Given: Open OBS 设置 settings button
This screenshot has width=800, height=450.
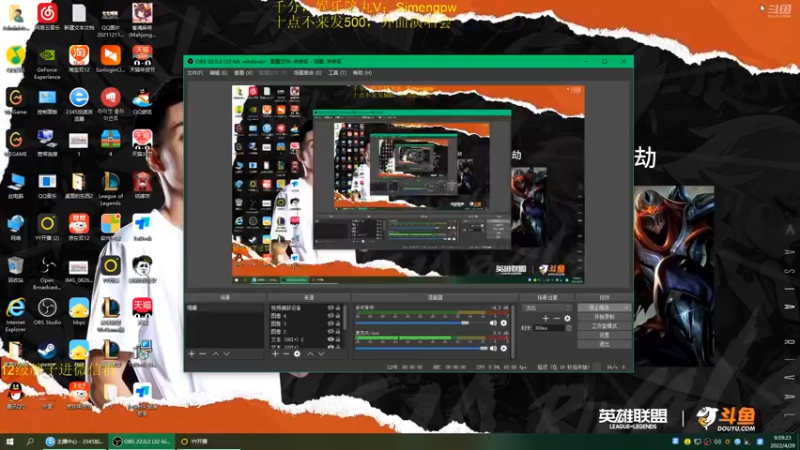Looking at the screenshot, I should tap(605, 335).
